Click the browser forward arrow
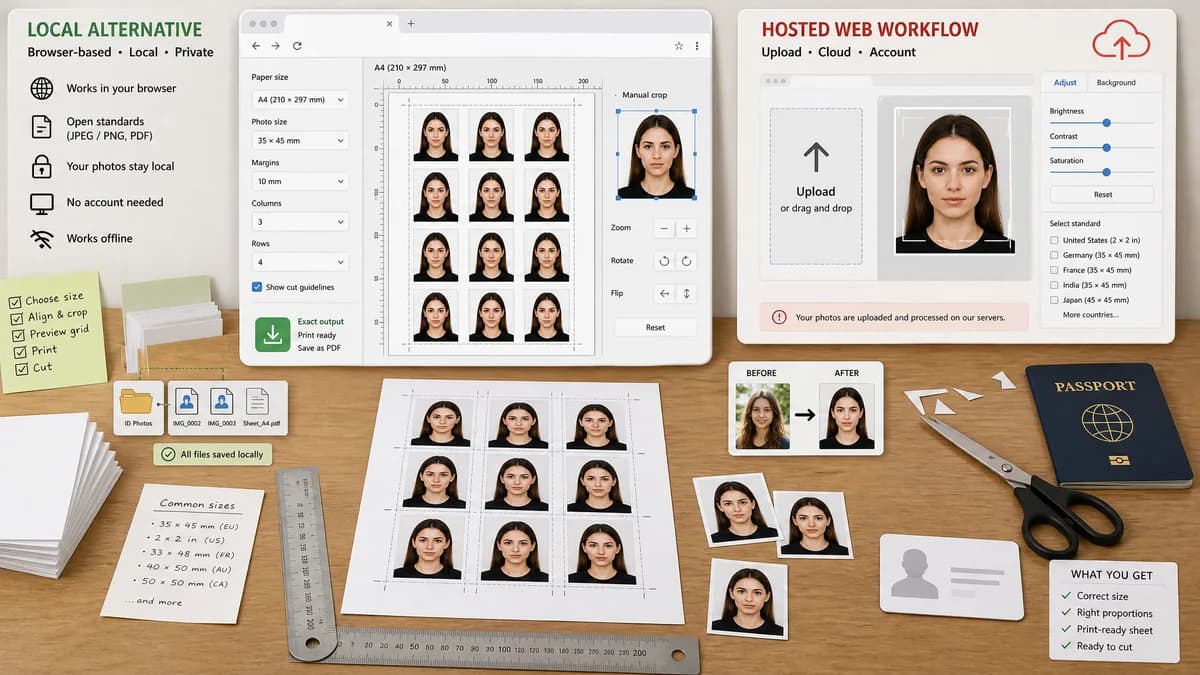Image resolution: width=1200 pixels, height=675 pixels. click(x=276, y=46)
